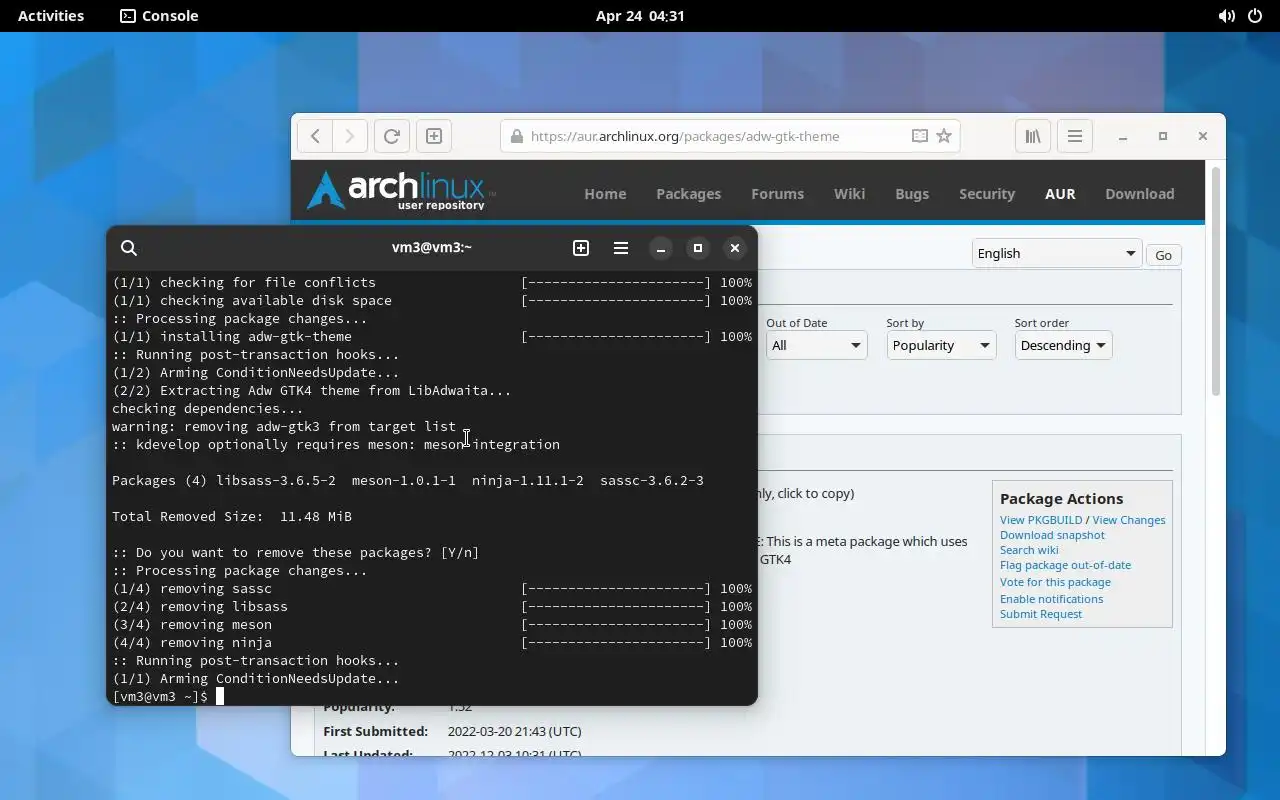The image size is (1280, 800).
Task: Click the Download snapshot link
Action: pos(1052,535)
